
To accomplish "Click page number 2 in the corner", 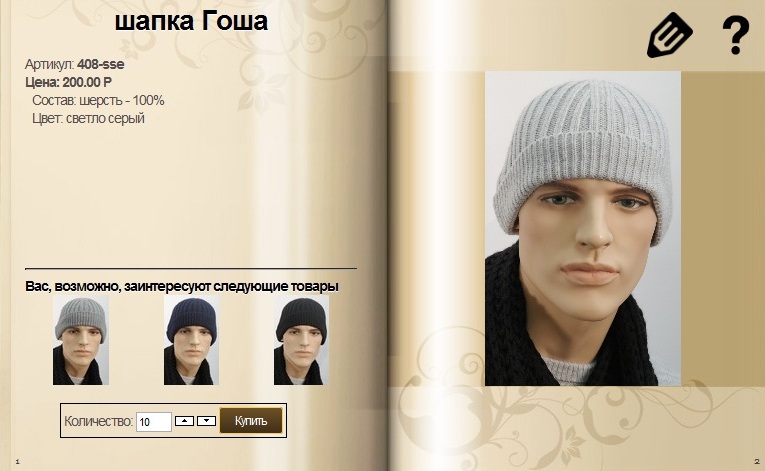I will coord(757,461).
